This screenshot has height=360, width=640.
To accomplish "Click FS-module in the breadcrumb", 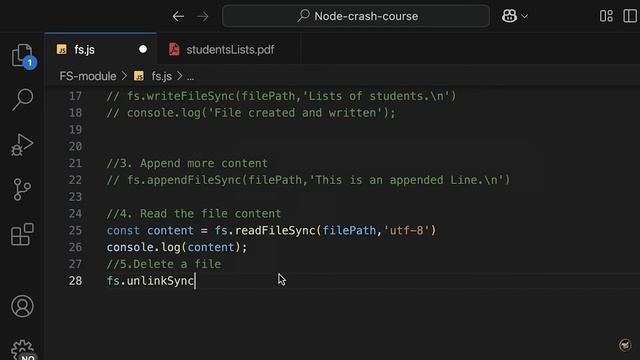I will (88, 76).
